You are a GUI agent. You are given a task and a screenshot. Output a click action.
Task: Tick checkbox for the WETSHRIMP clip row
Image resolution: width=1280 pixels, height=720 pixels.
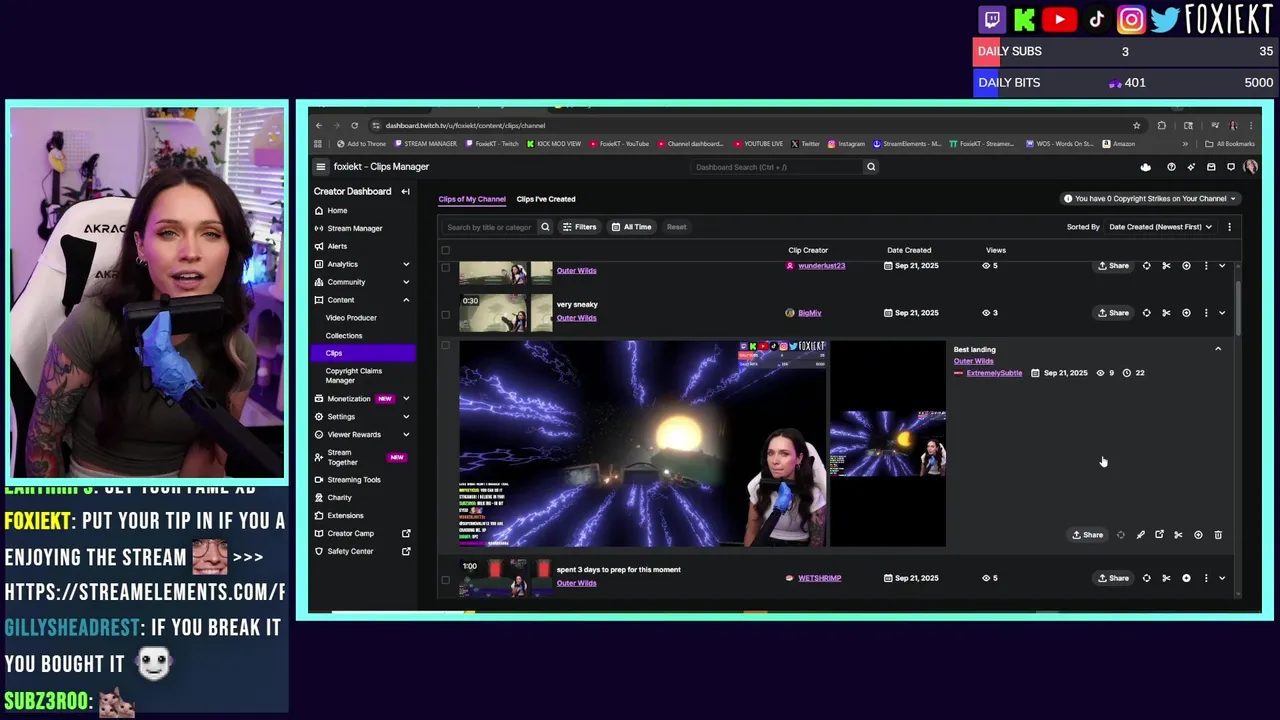tap(446, 578)
